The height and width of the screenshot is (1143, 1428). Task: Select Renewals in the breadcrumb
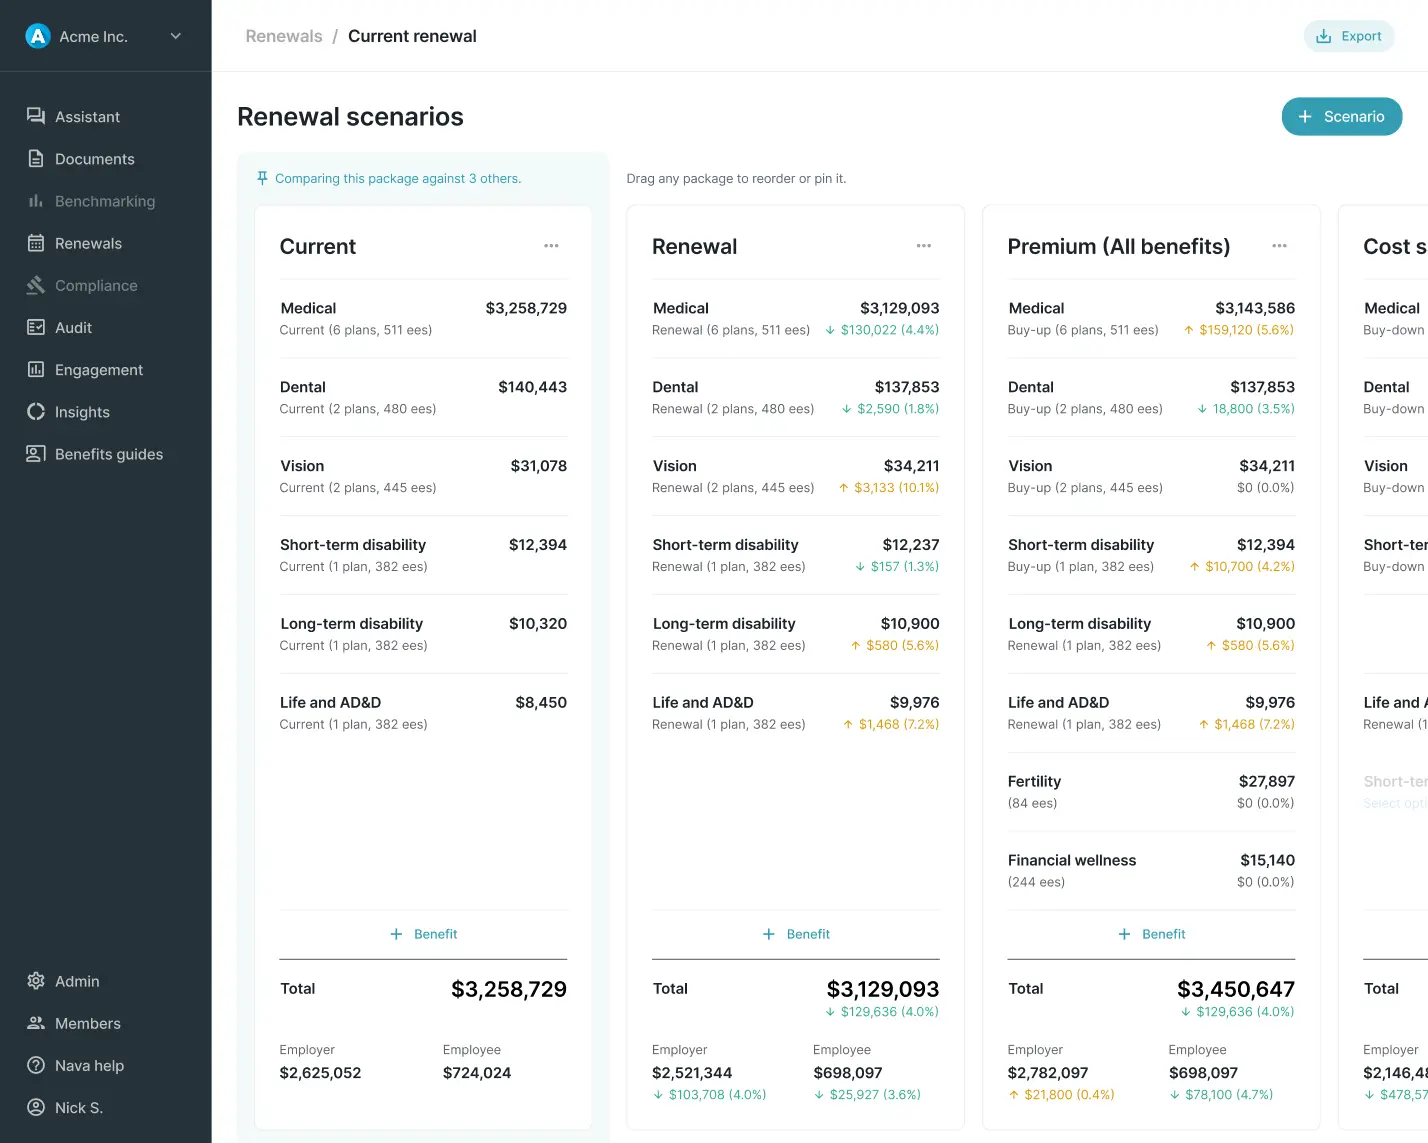point(283,35)
